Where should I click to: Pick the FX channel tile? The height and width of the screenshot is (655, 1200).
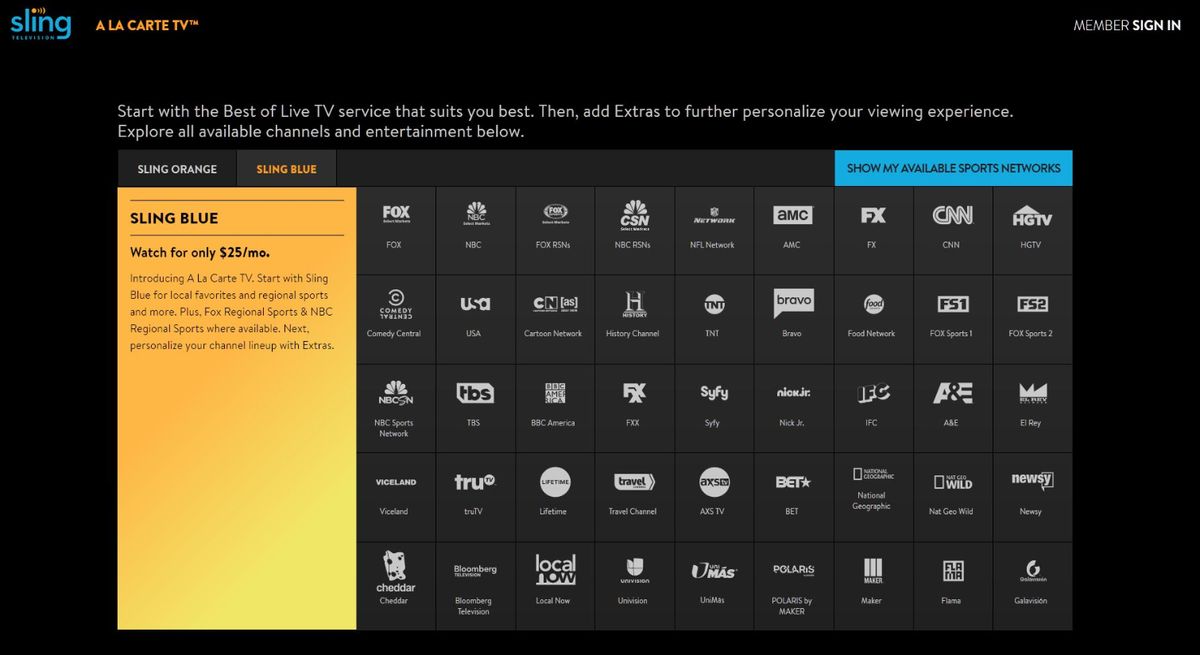point(873,230)
